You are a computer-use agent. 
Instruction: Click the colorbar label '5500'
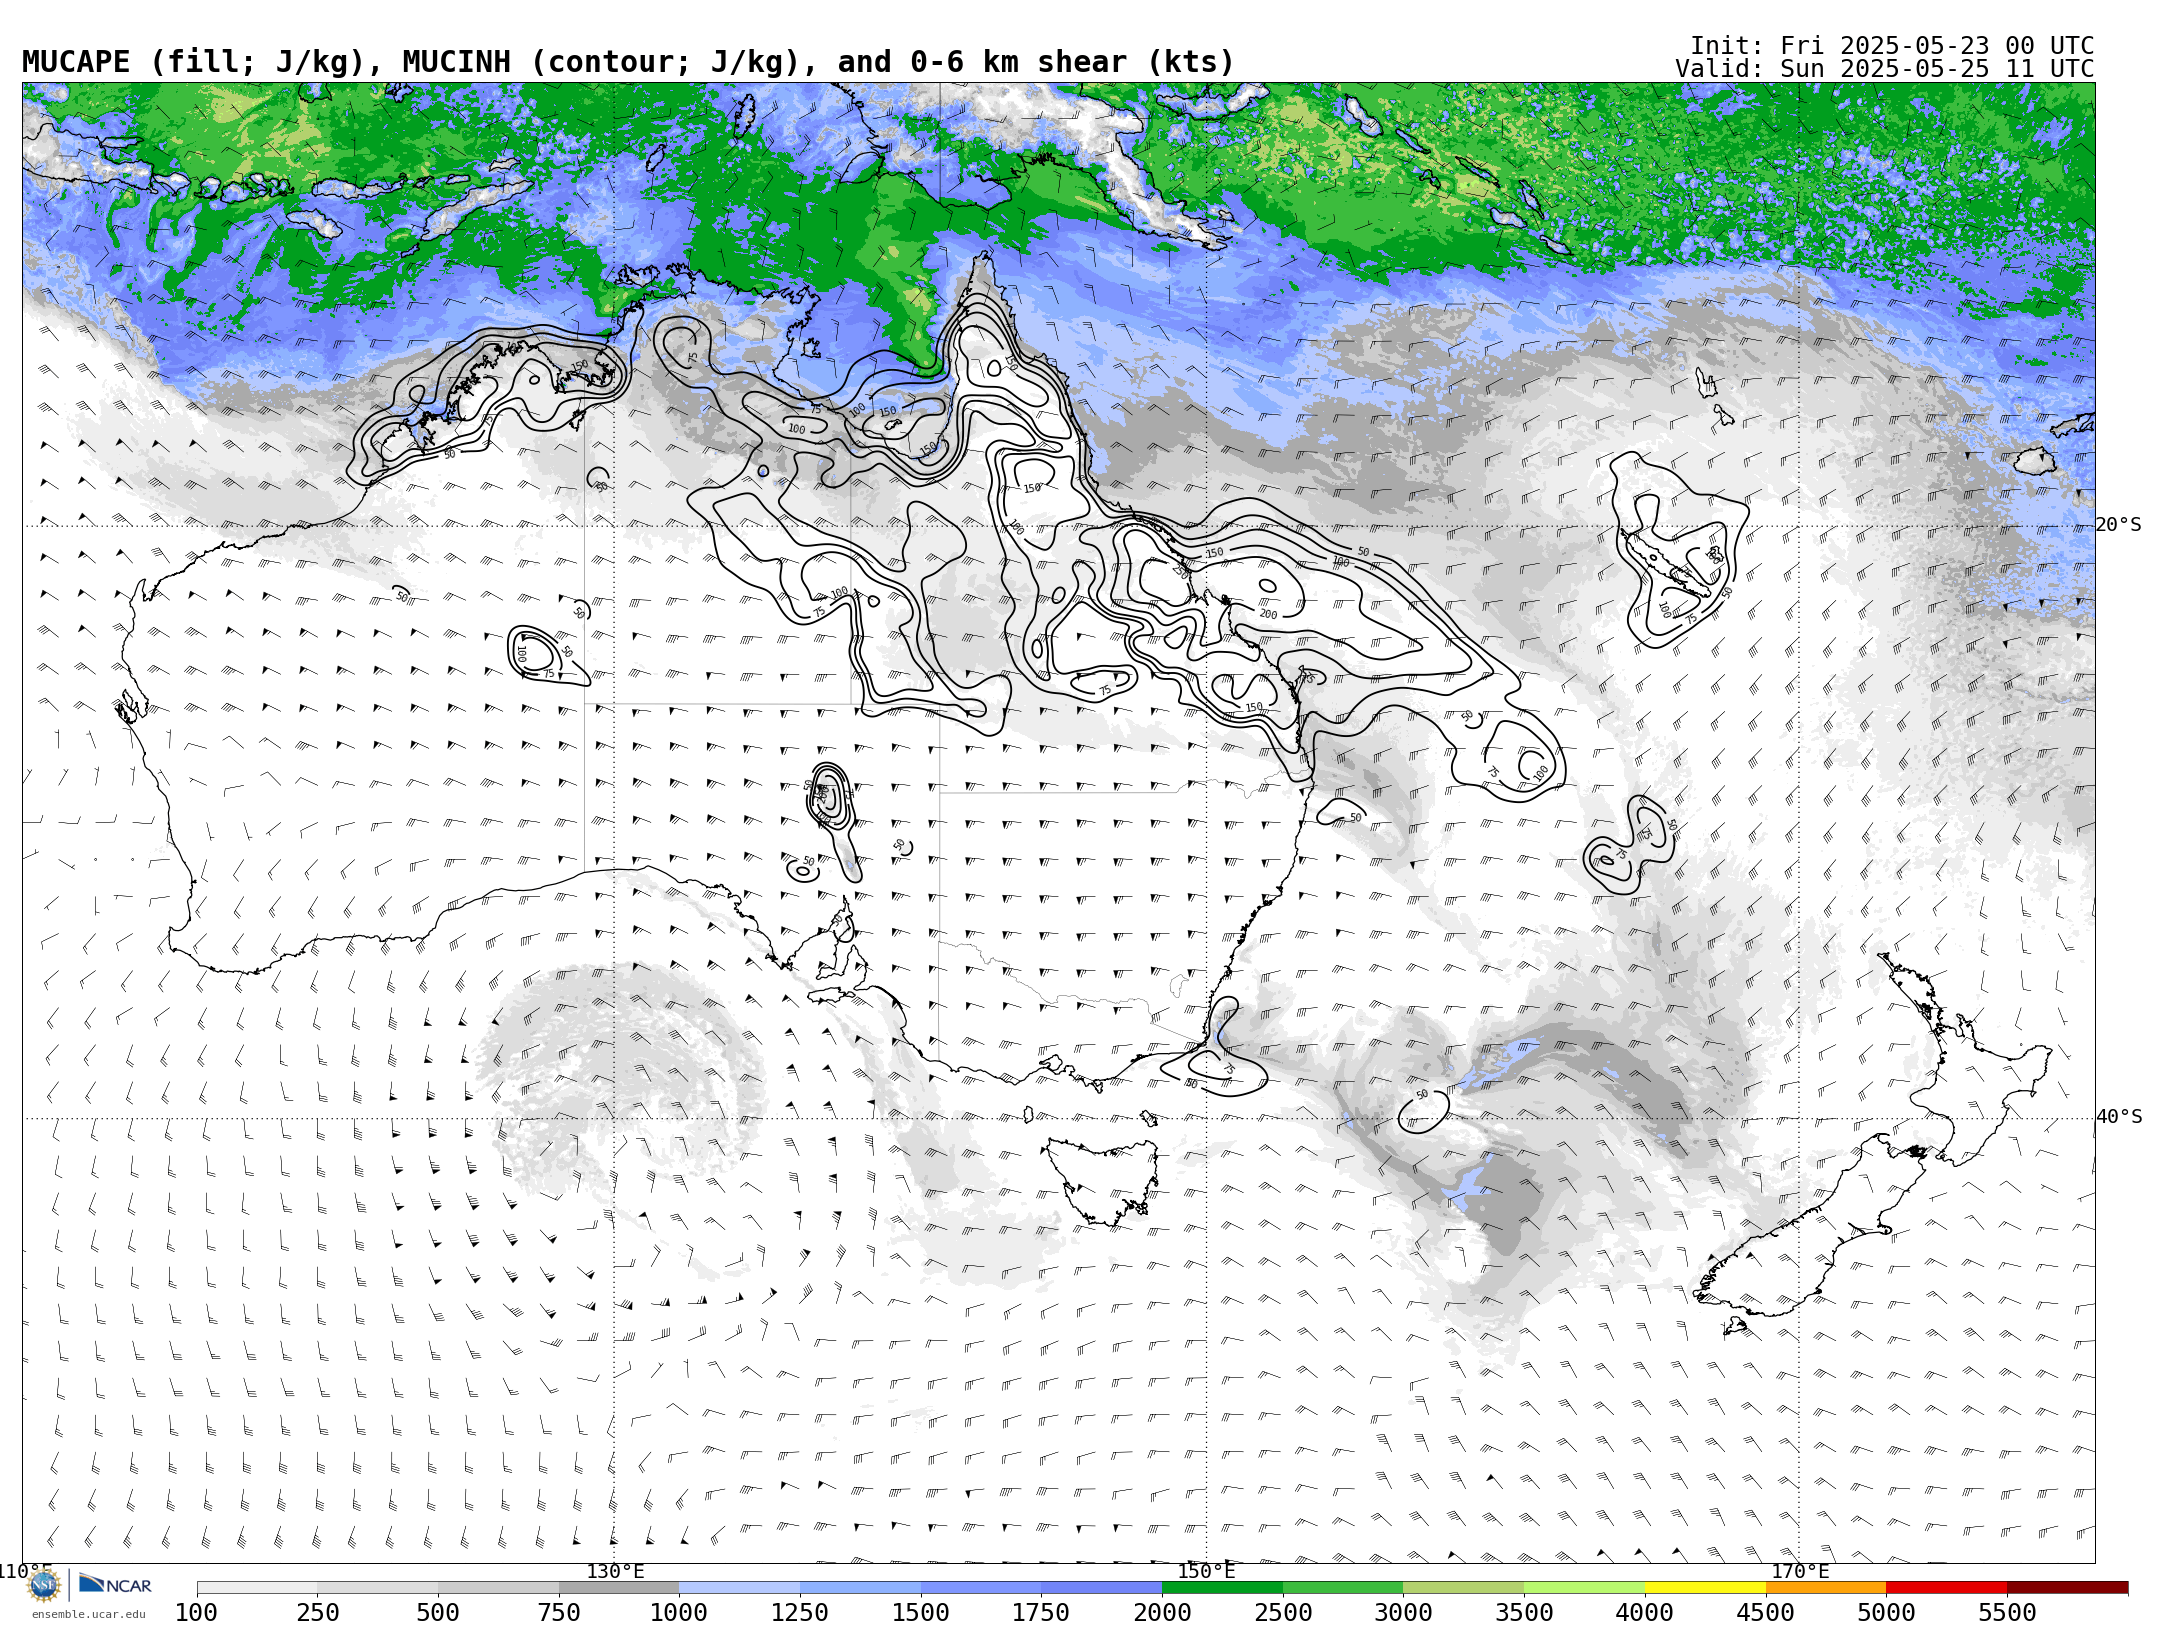click(2007, 1612)
